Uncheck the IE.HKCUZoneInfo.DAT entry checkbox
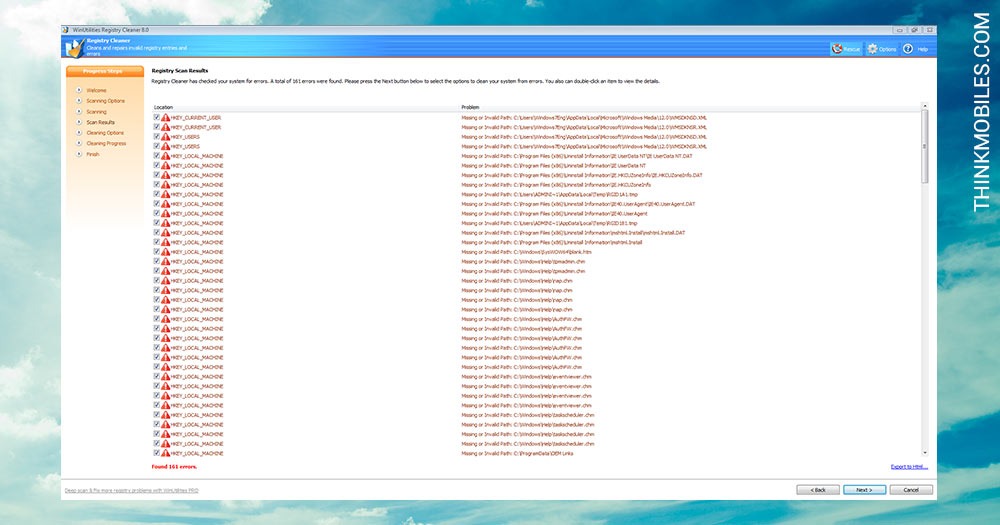The width and height of the screenshot is (1000, 525). 157,175
